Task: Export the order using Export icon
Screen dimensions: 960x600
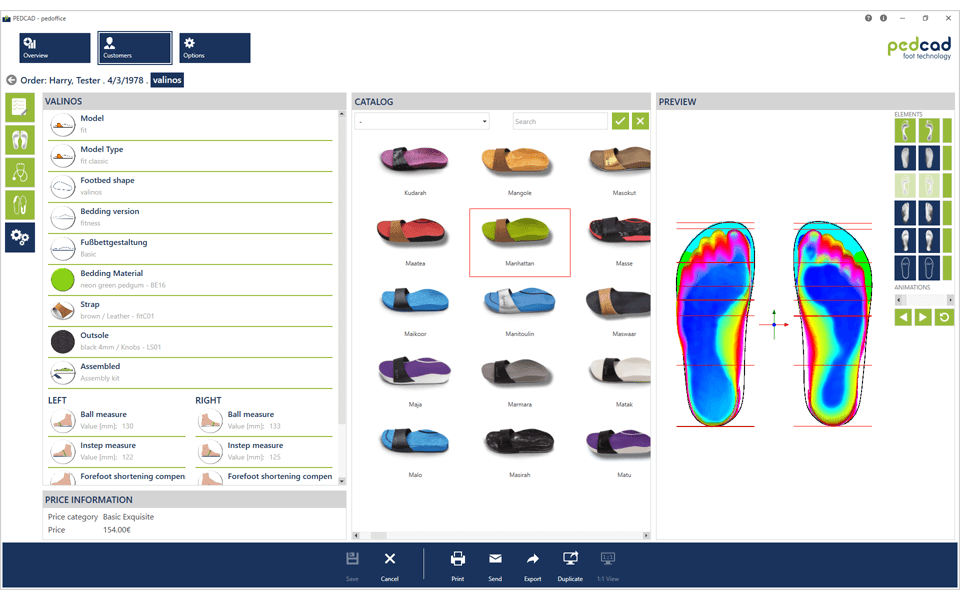Action: pos(532,564)
